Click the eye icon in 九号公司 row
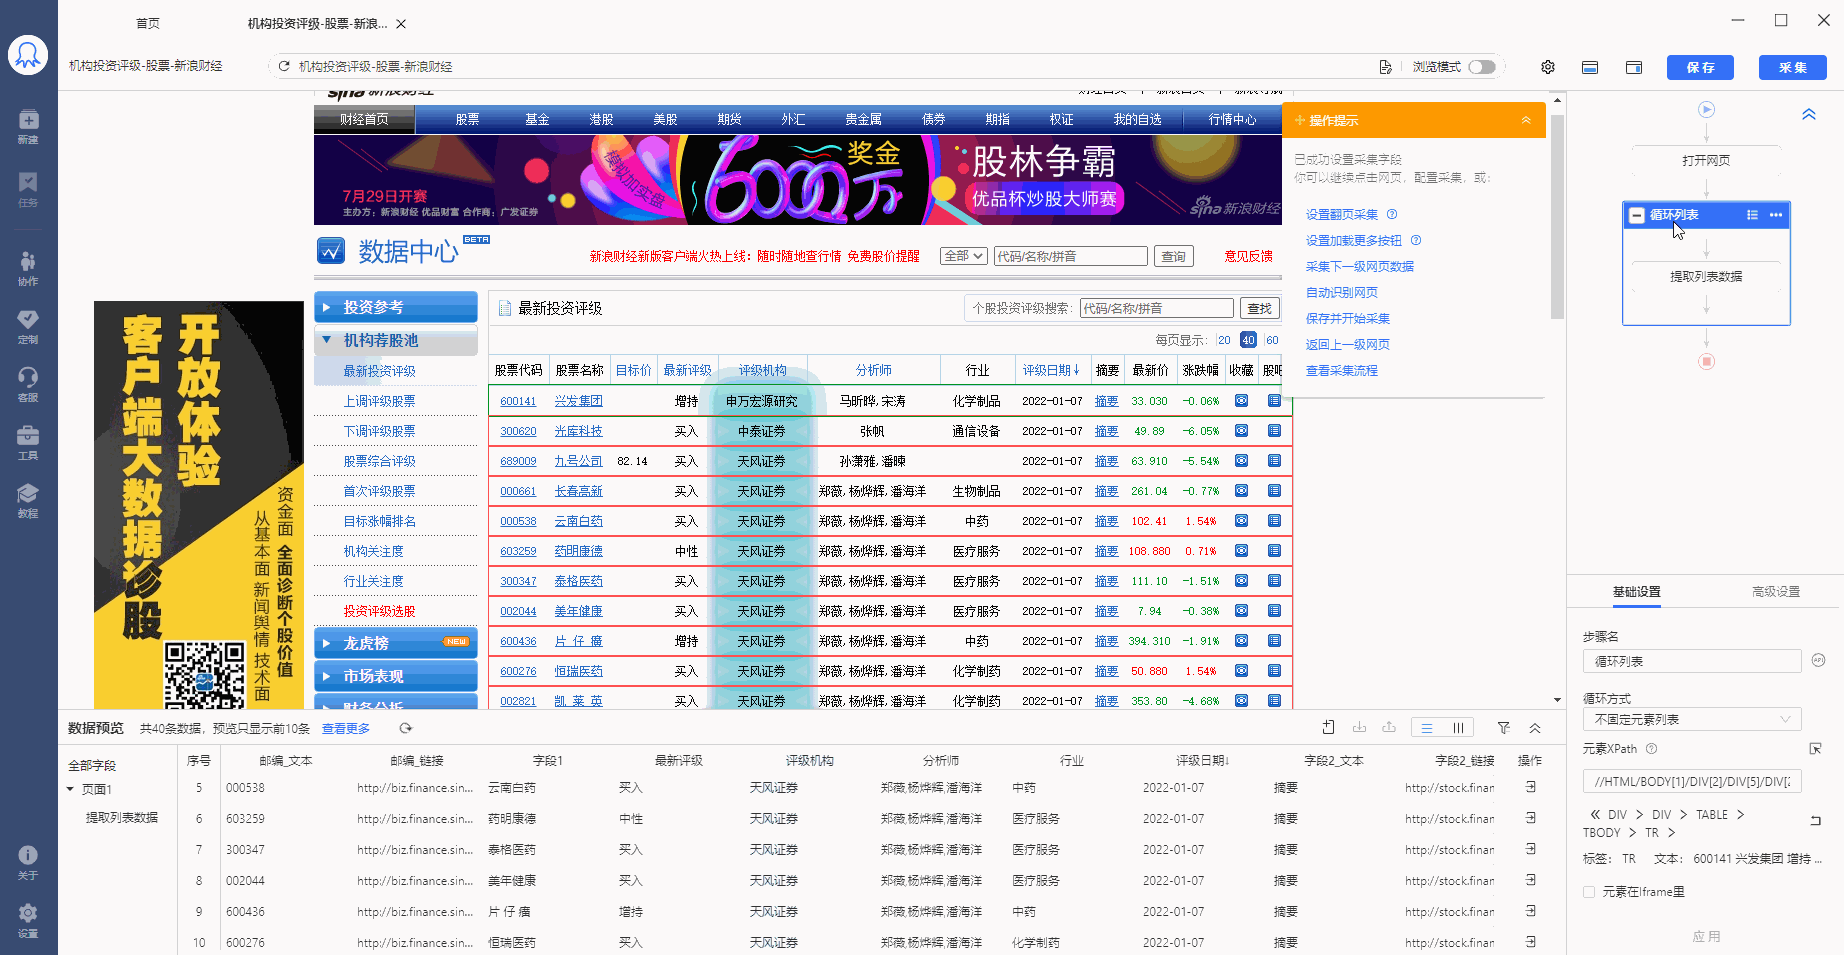Screen dimensions: 1844x955 1241,461
